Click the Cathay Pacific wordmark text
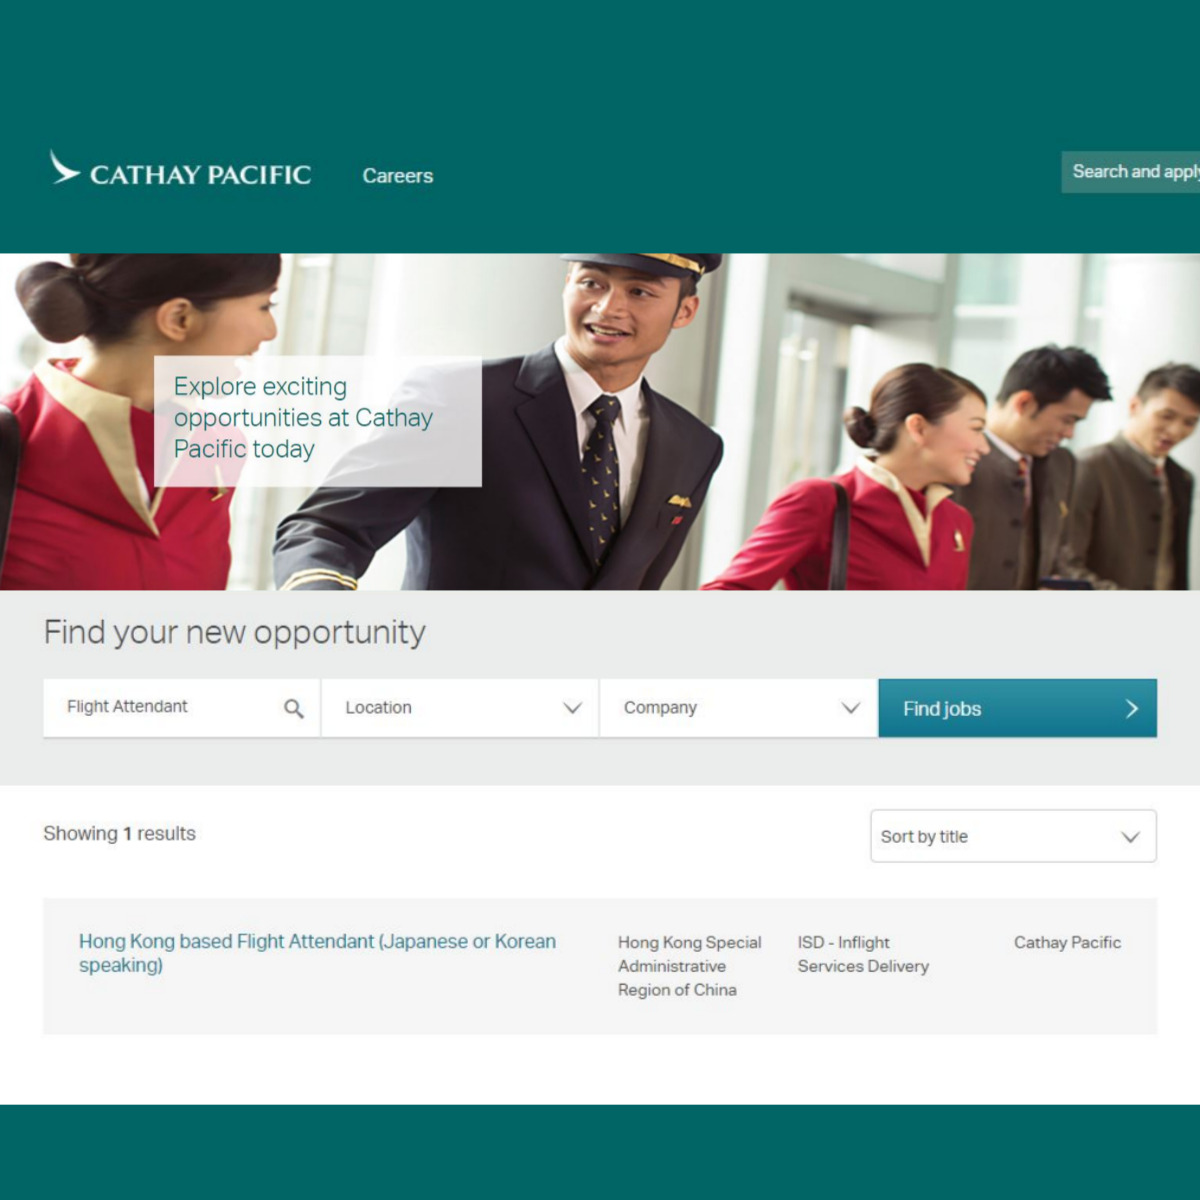The height and width of the screenshot is (1200, 1200). click(200, 175)
